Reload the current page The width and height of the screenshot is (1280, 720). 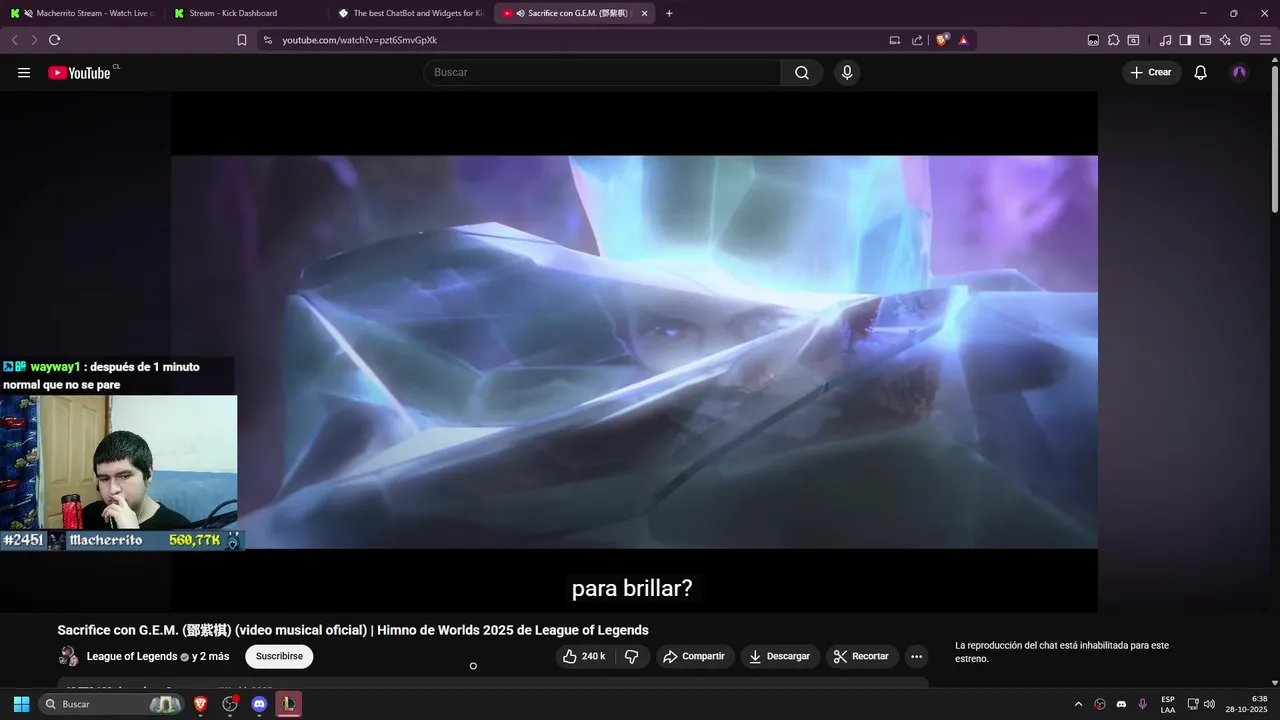tap(54, 40)
